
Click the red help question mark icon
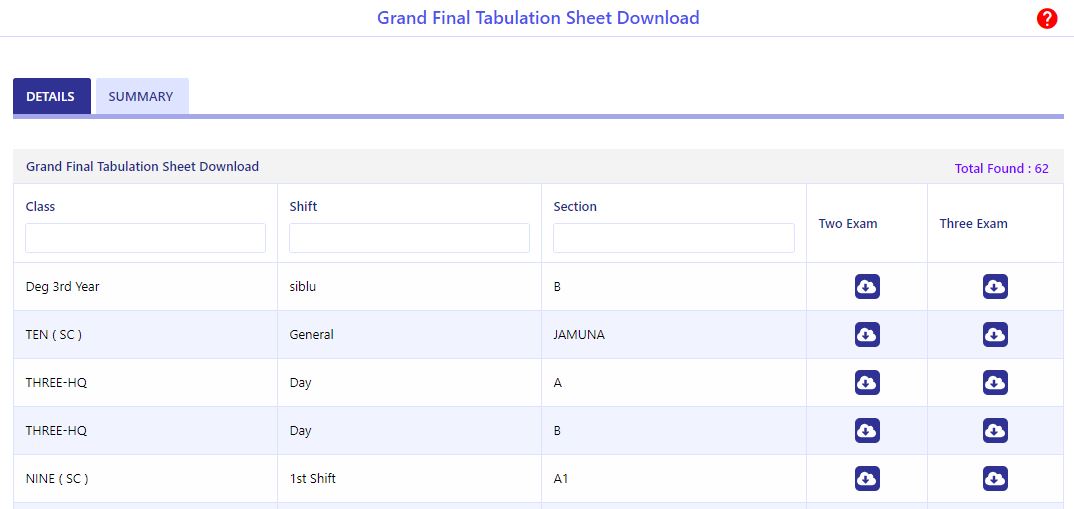[1047, 18]
